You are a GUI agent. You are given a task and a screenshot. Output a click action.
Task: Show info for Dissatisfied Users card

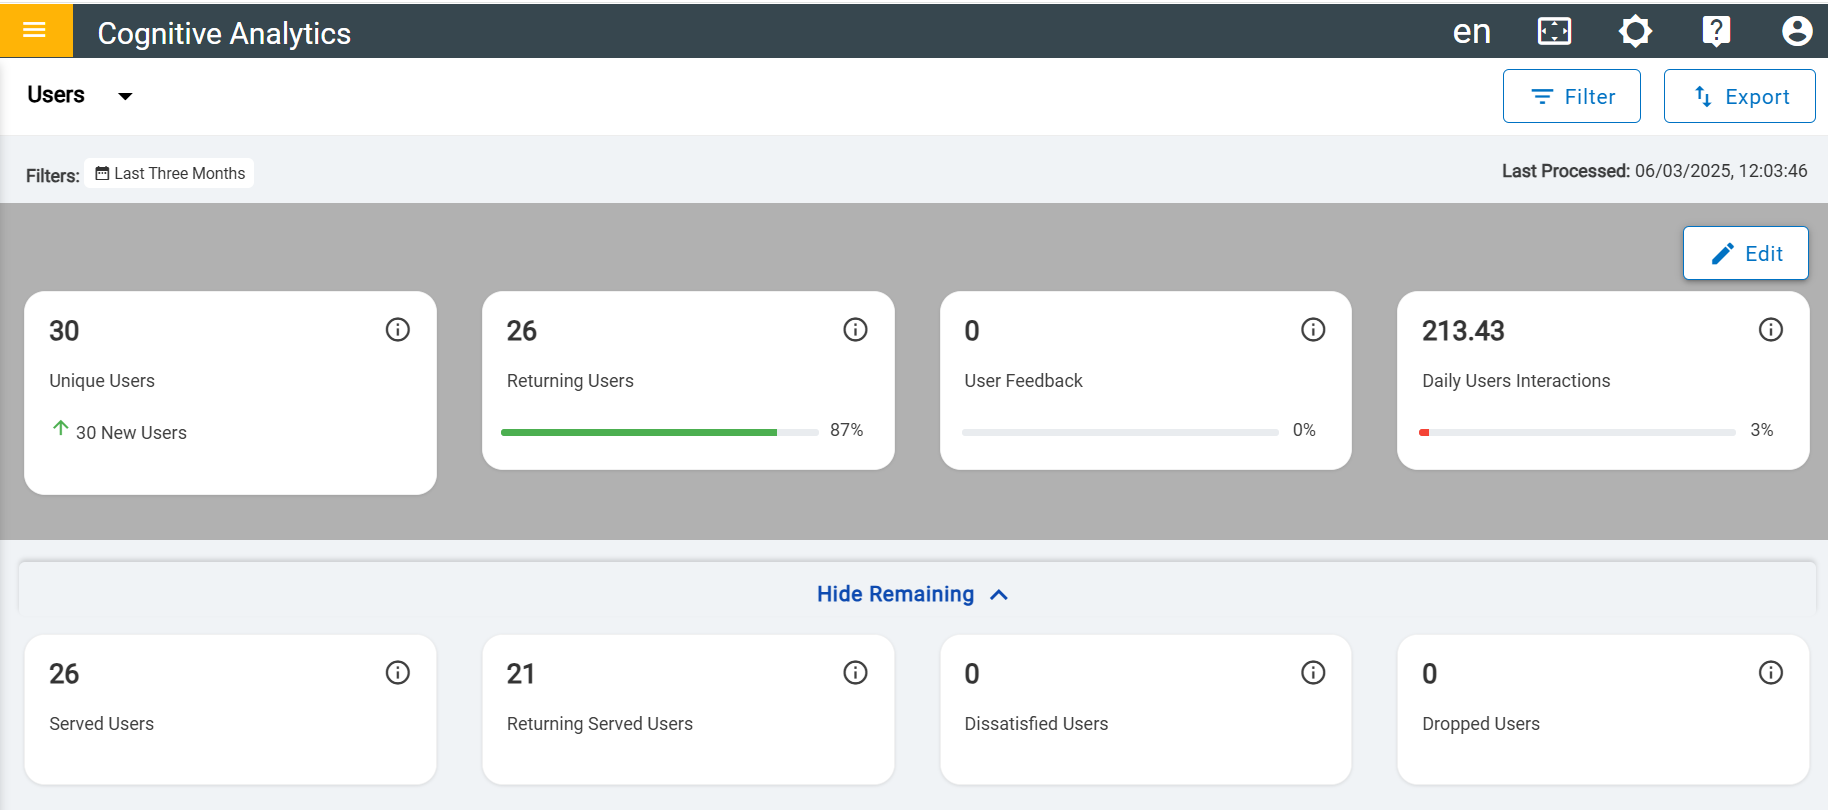pos(1313,672)
